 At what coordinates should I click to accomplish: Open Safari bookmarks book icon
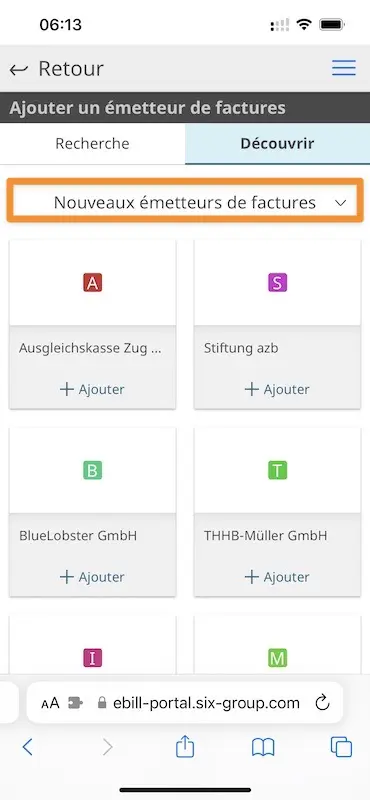pyautogui.click(x=263, y=748)
